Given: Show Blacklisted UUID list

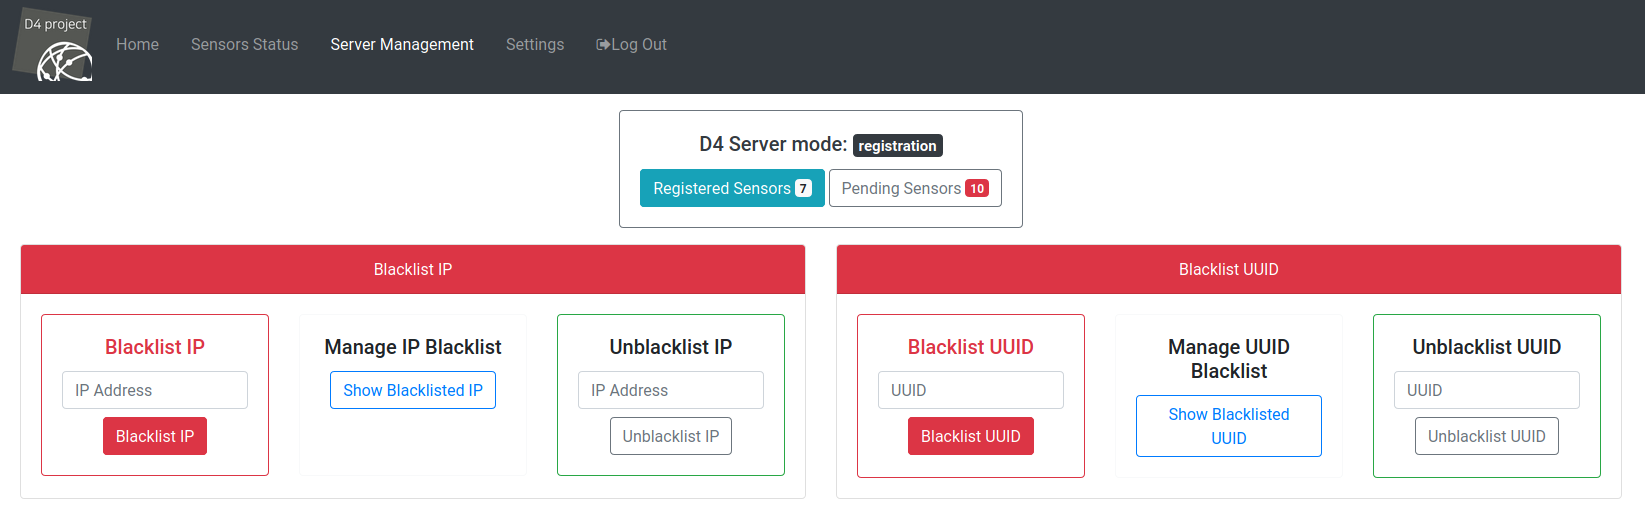Looking at the screenshot, I should click(x=1229, y=426).
